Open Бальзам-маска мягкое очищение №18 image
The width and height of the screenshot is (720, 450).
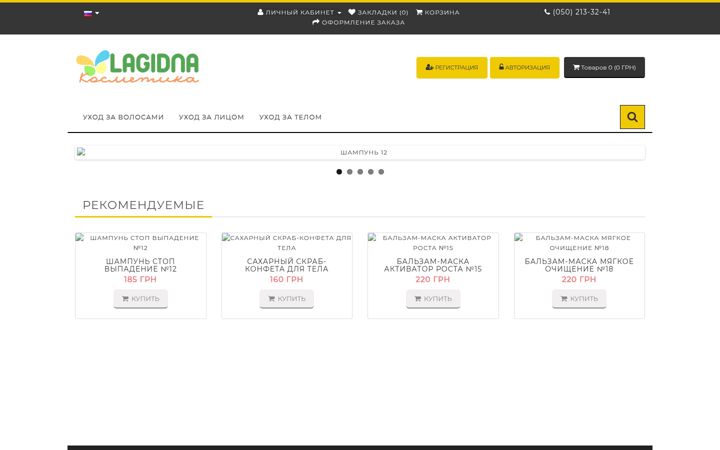(x=579, y=242)
